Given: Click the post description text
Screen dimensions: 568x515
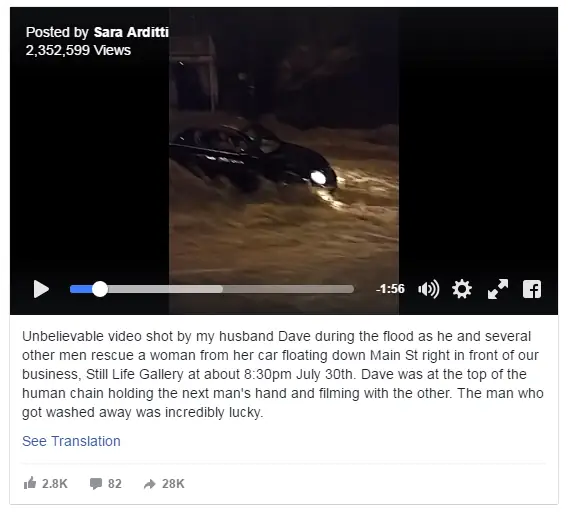Looking at the screenshot, I should point(283,374).
